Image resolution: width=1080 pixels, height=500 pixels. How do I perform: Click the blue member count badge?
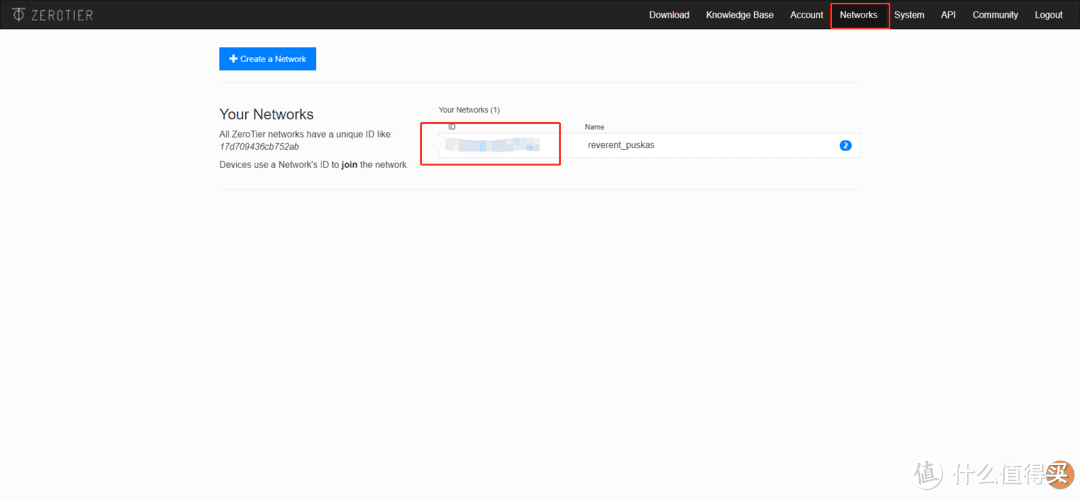tap(845, 145)
